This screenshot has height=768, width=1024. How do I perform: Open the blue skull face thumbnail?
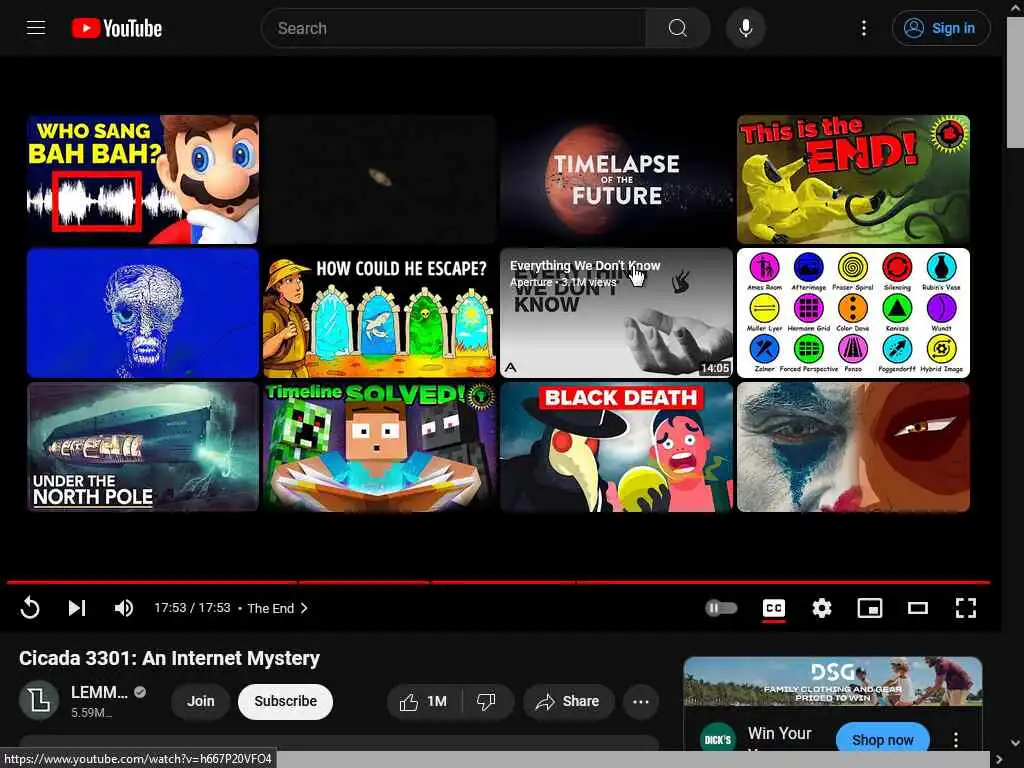coord(143,313)
